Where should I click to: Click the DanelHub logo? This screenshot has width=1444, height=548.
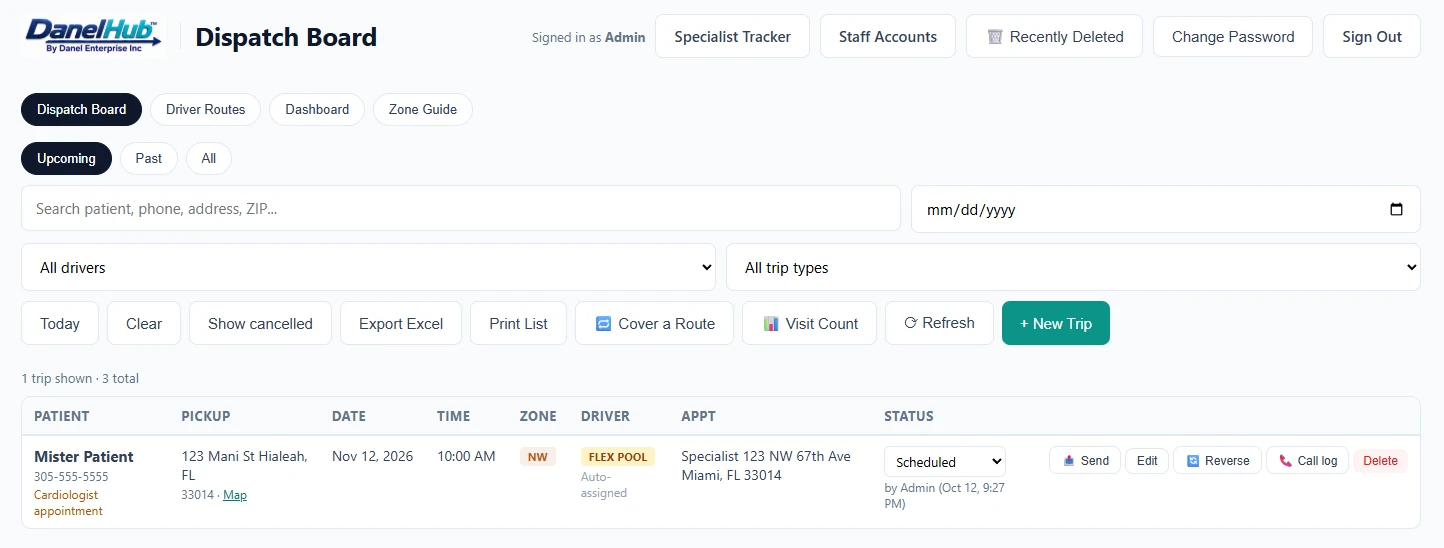(92, 36)
